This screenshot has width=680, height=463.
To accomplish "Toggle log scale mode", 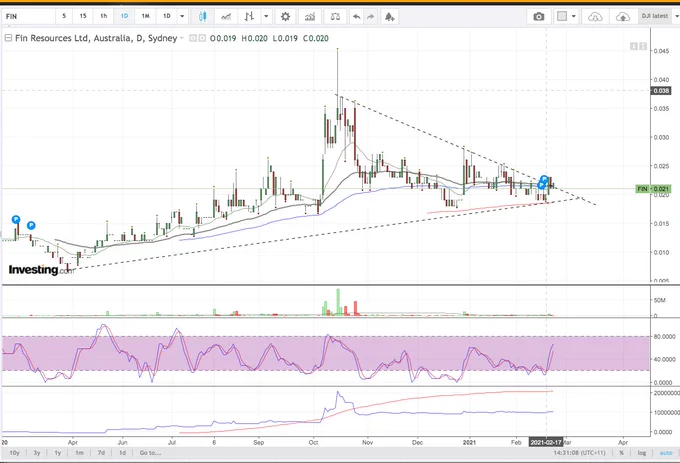I will tap(642, 453).
